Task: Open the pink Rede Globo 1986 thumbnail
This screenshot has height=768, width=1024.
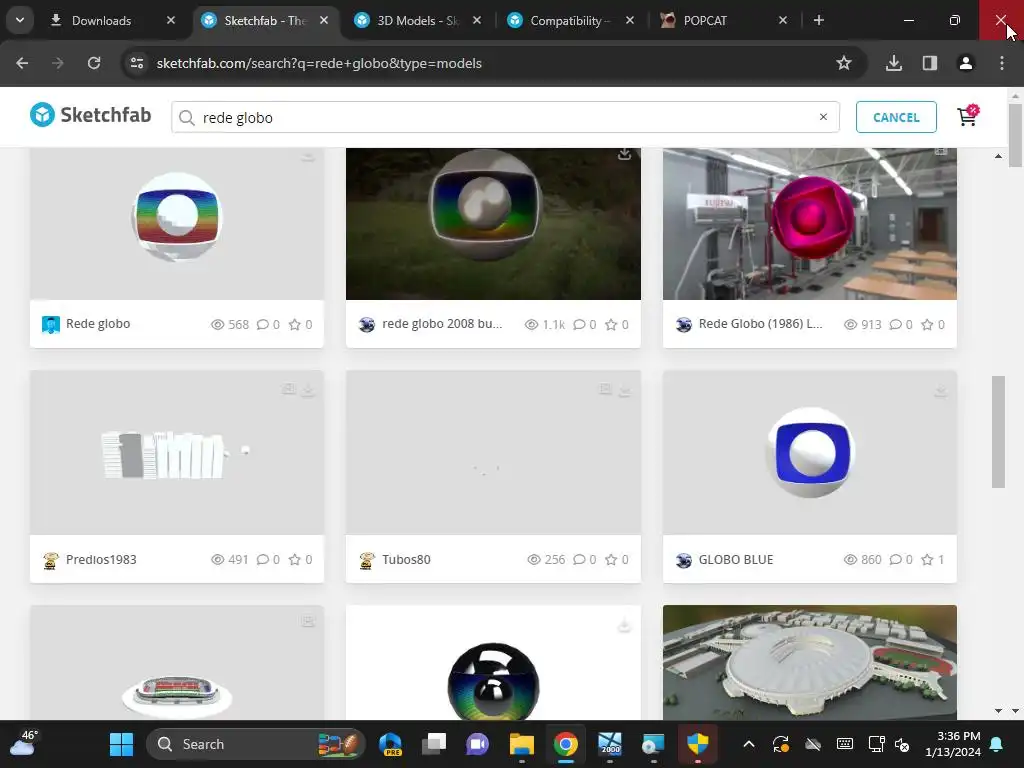Action: tap(810, 224)
